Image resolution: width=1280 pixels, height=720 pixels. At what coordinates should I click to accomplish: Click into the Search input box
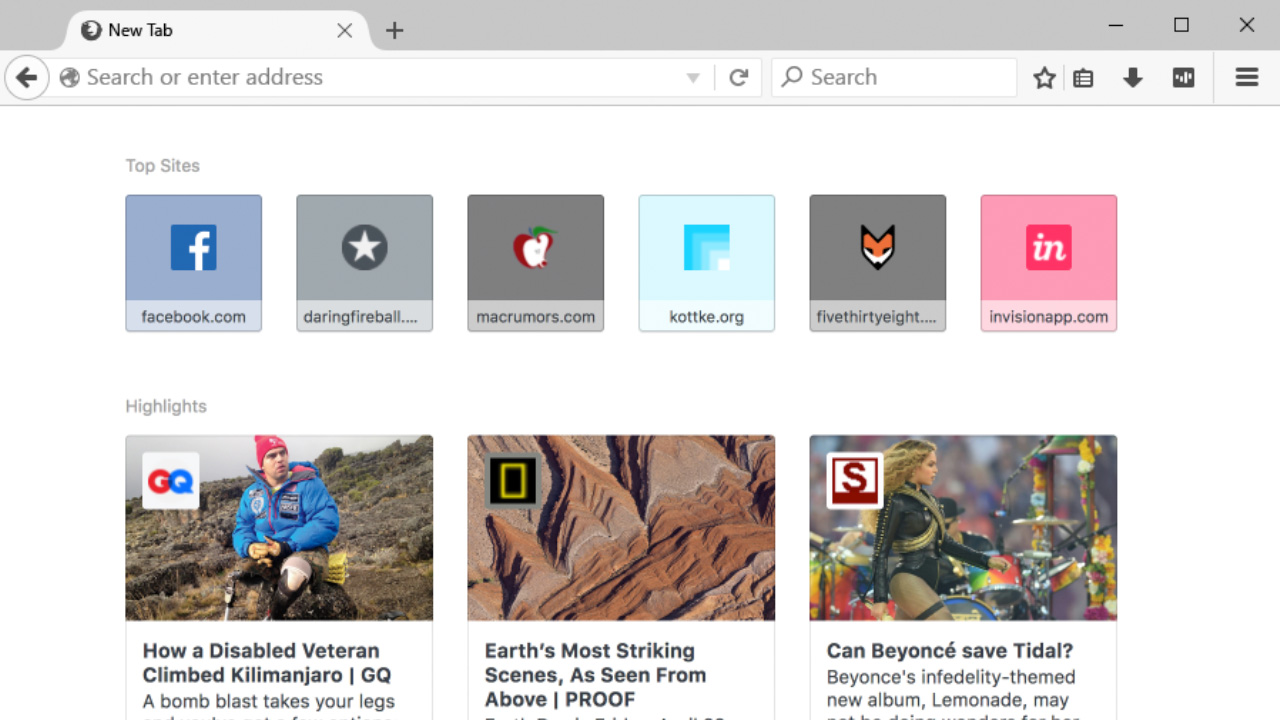pos(894,77)
